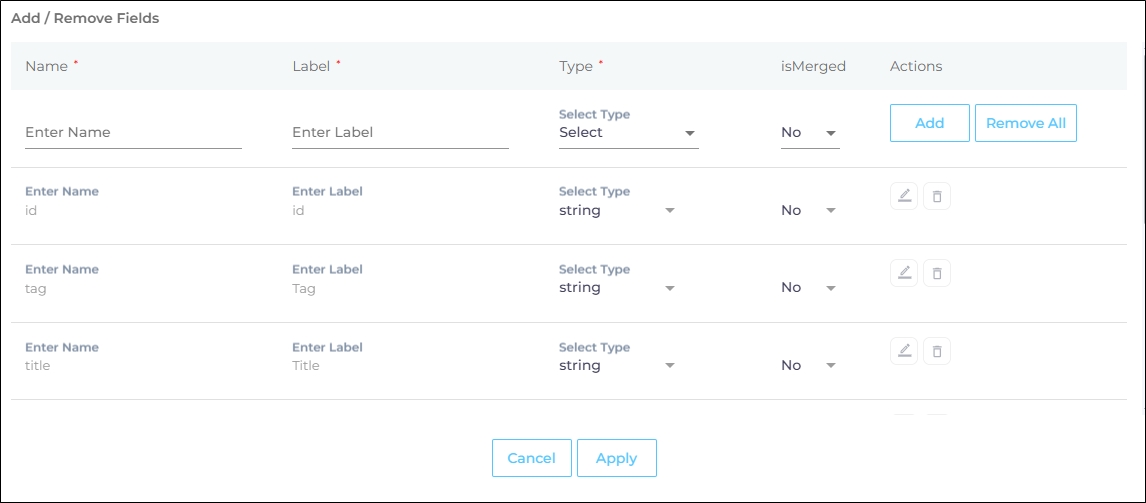This screenshot has height=503, width=1146.
Task: Expand the Type dropdown for tag row
Action: [617, 288]
